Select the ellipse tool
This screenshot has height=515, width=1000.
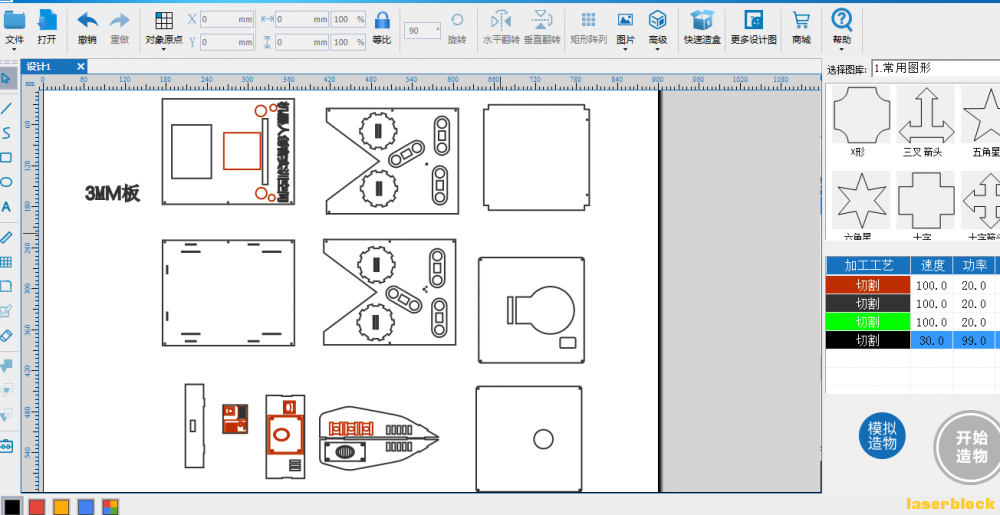[x=6, y=182]
